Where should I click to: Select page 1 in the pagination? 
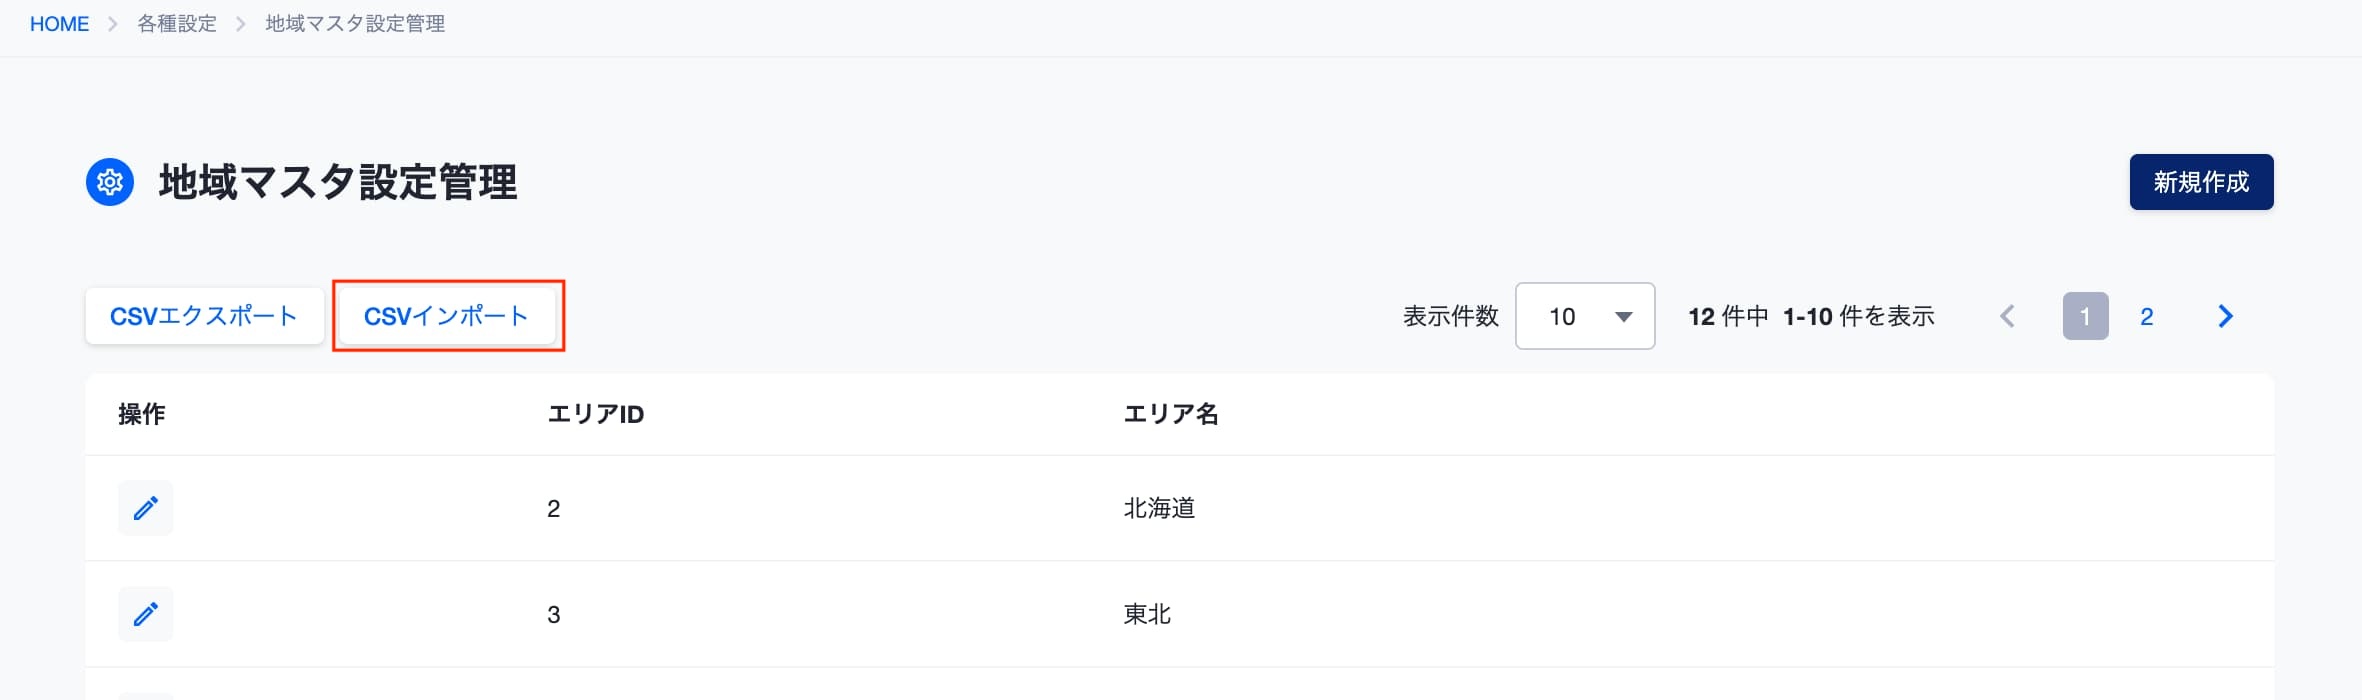(2085, 316)
